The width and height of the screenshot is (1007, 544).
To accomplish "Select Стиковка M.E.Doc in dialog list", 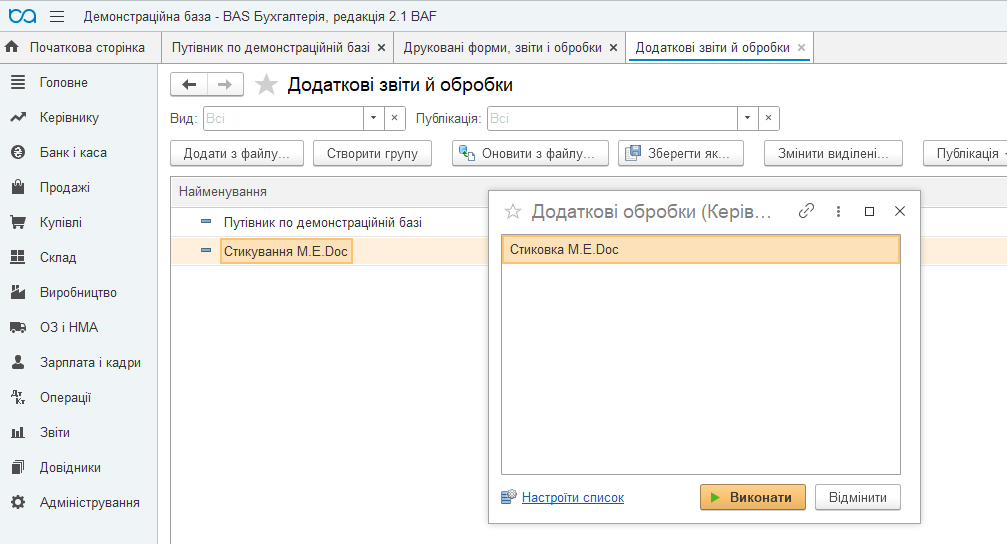I will click(x=700, y=249).
